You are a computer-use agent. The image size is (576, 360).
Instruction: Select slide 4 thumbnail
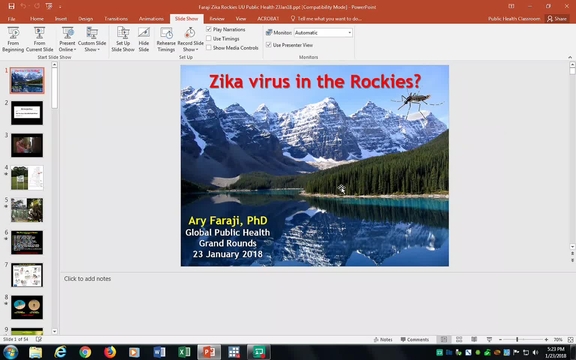(27, 178)
